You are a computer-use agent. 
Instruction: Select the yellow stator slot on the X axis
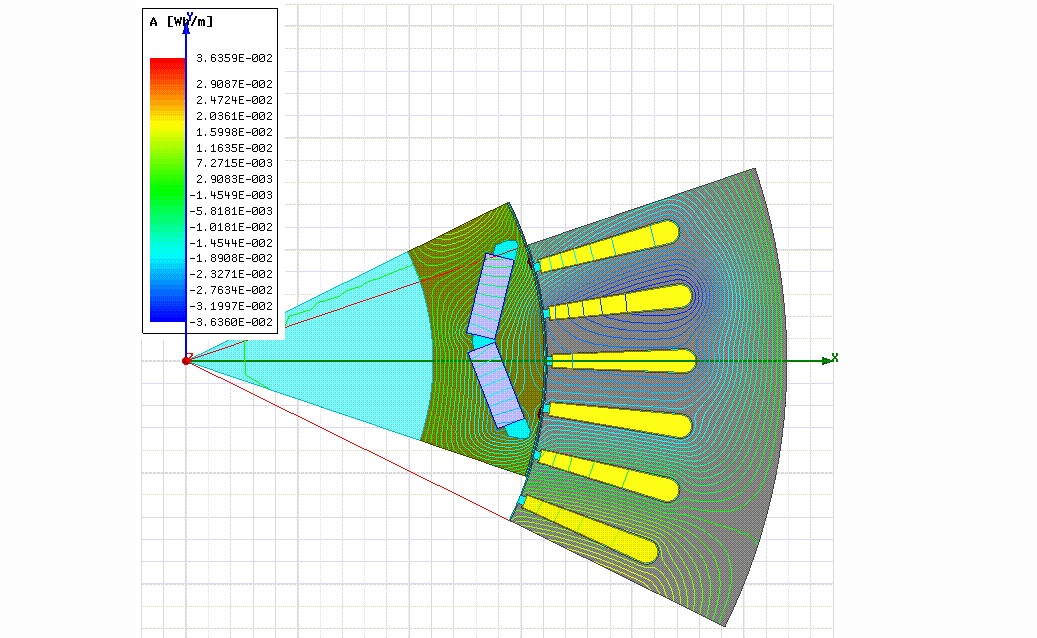point(622,361)
